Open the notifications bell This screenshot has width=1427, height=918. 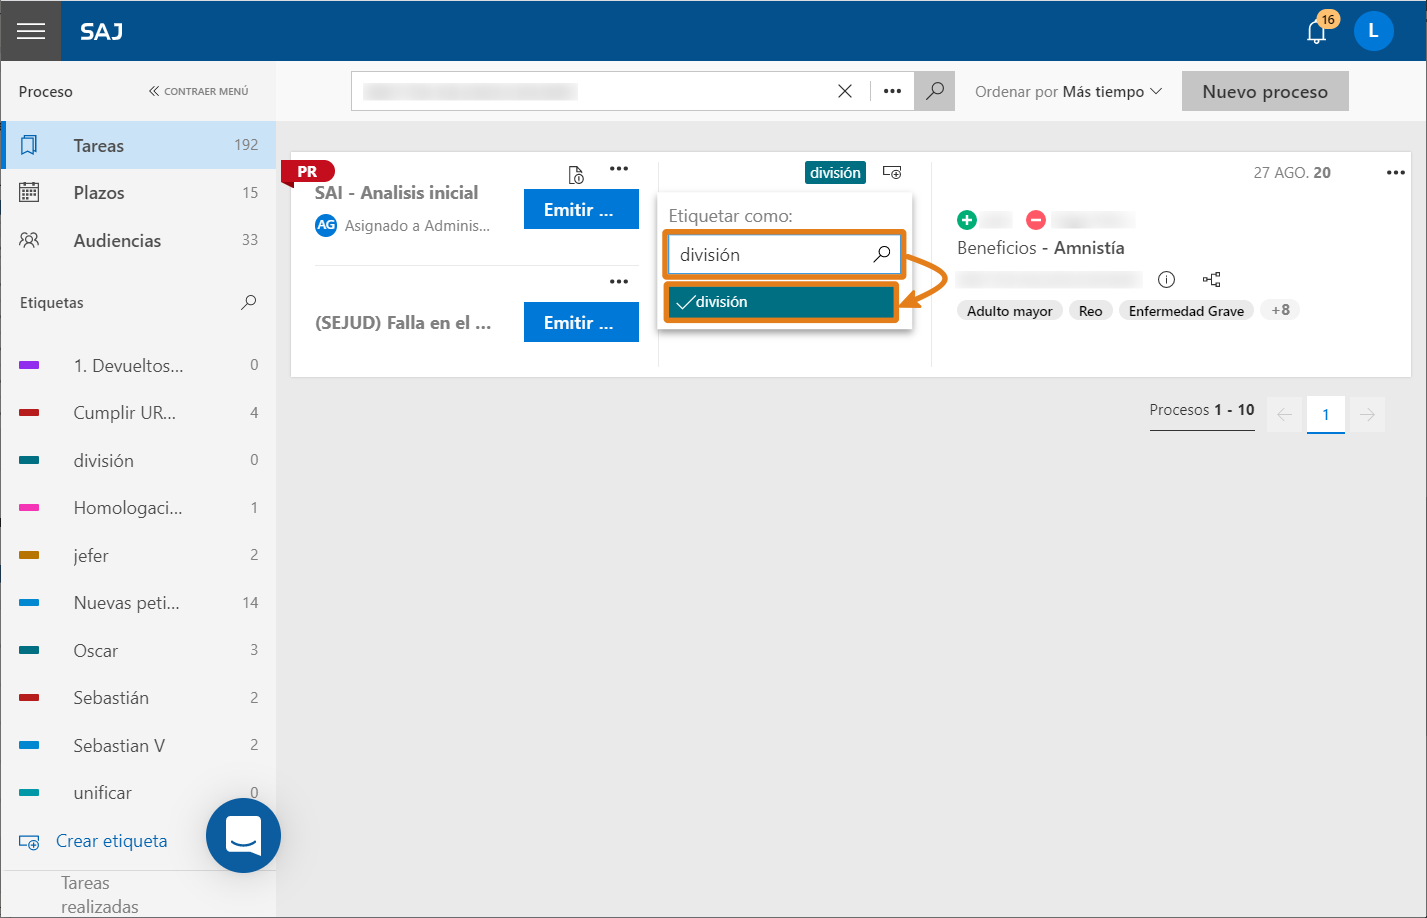(x=1317, y=31)
